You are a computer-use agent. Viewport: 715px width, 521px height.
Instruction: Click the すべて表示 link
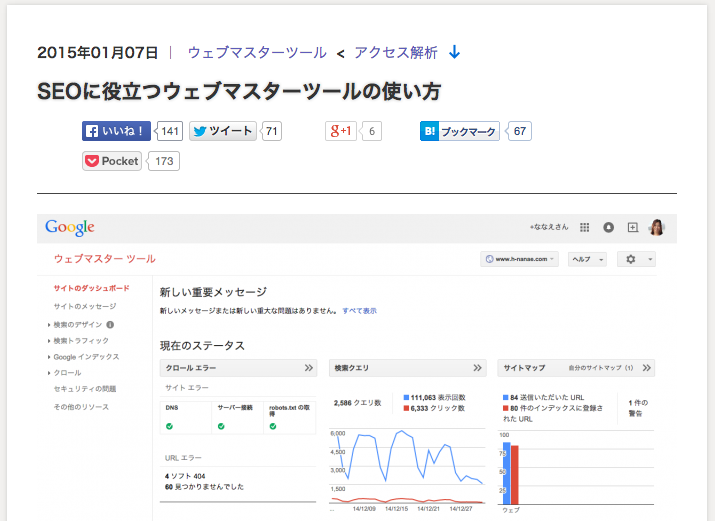pos(359,311)
